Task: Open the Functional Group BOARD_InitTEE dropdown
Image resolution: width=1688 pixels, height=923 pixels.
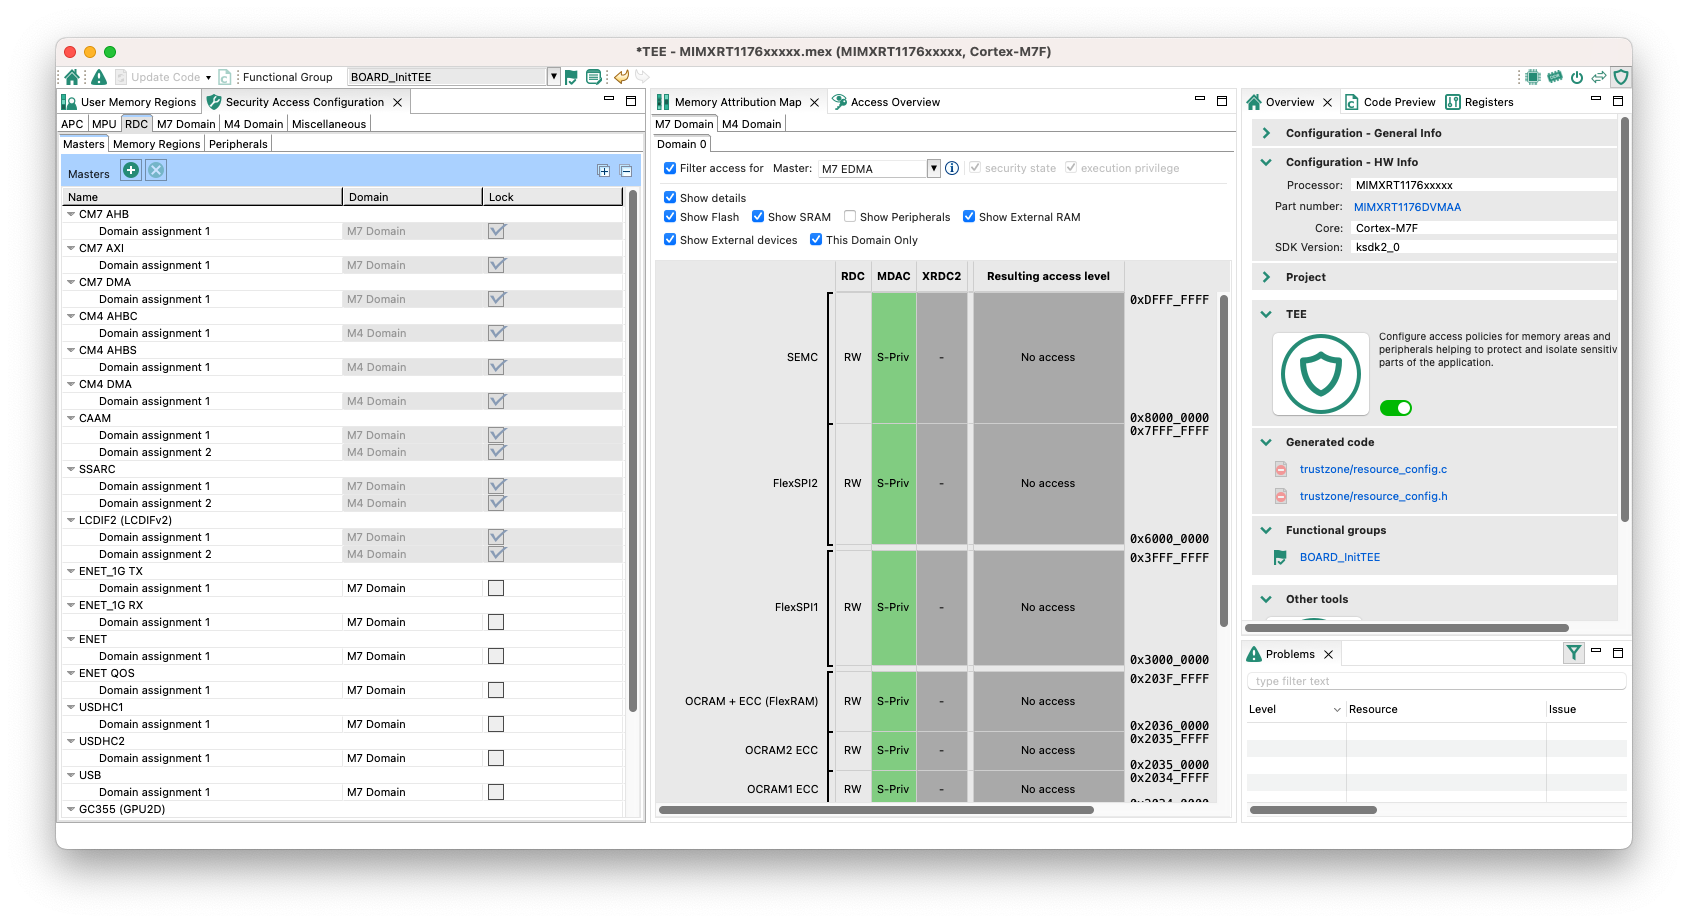Action: [553, 77]
